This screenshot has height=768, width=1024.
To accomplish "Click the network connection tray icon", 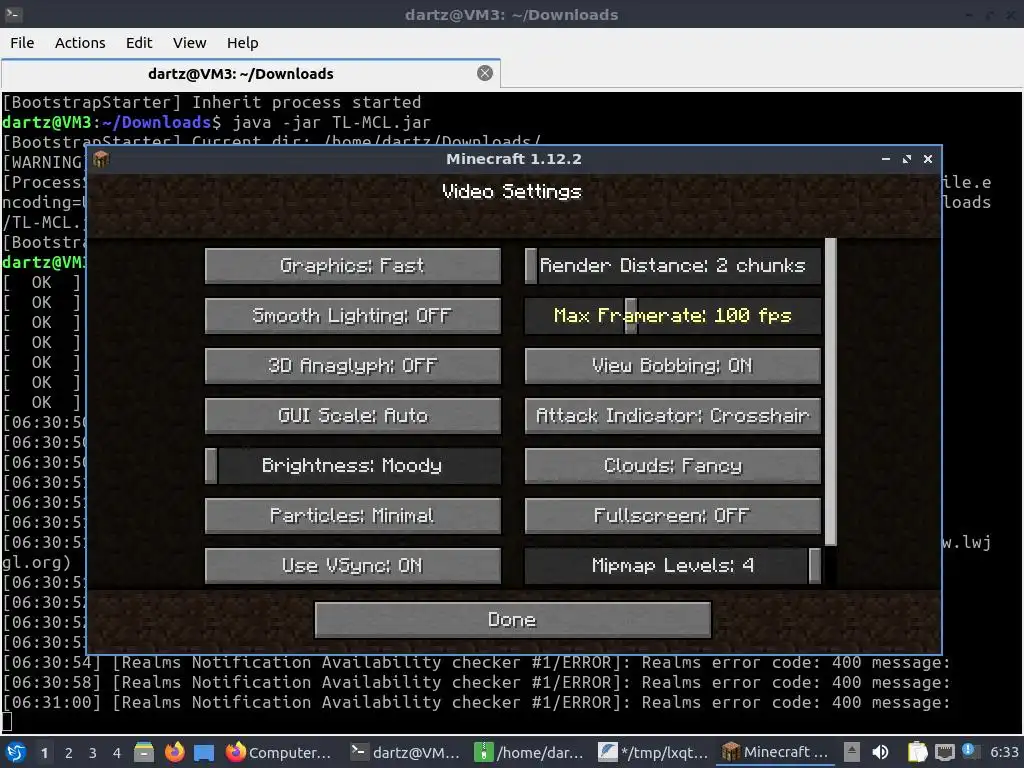I will (x=944, y=753).
